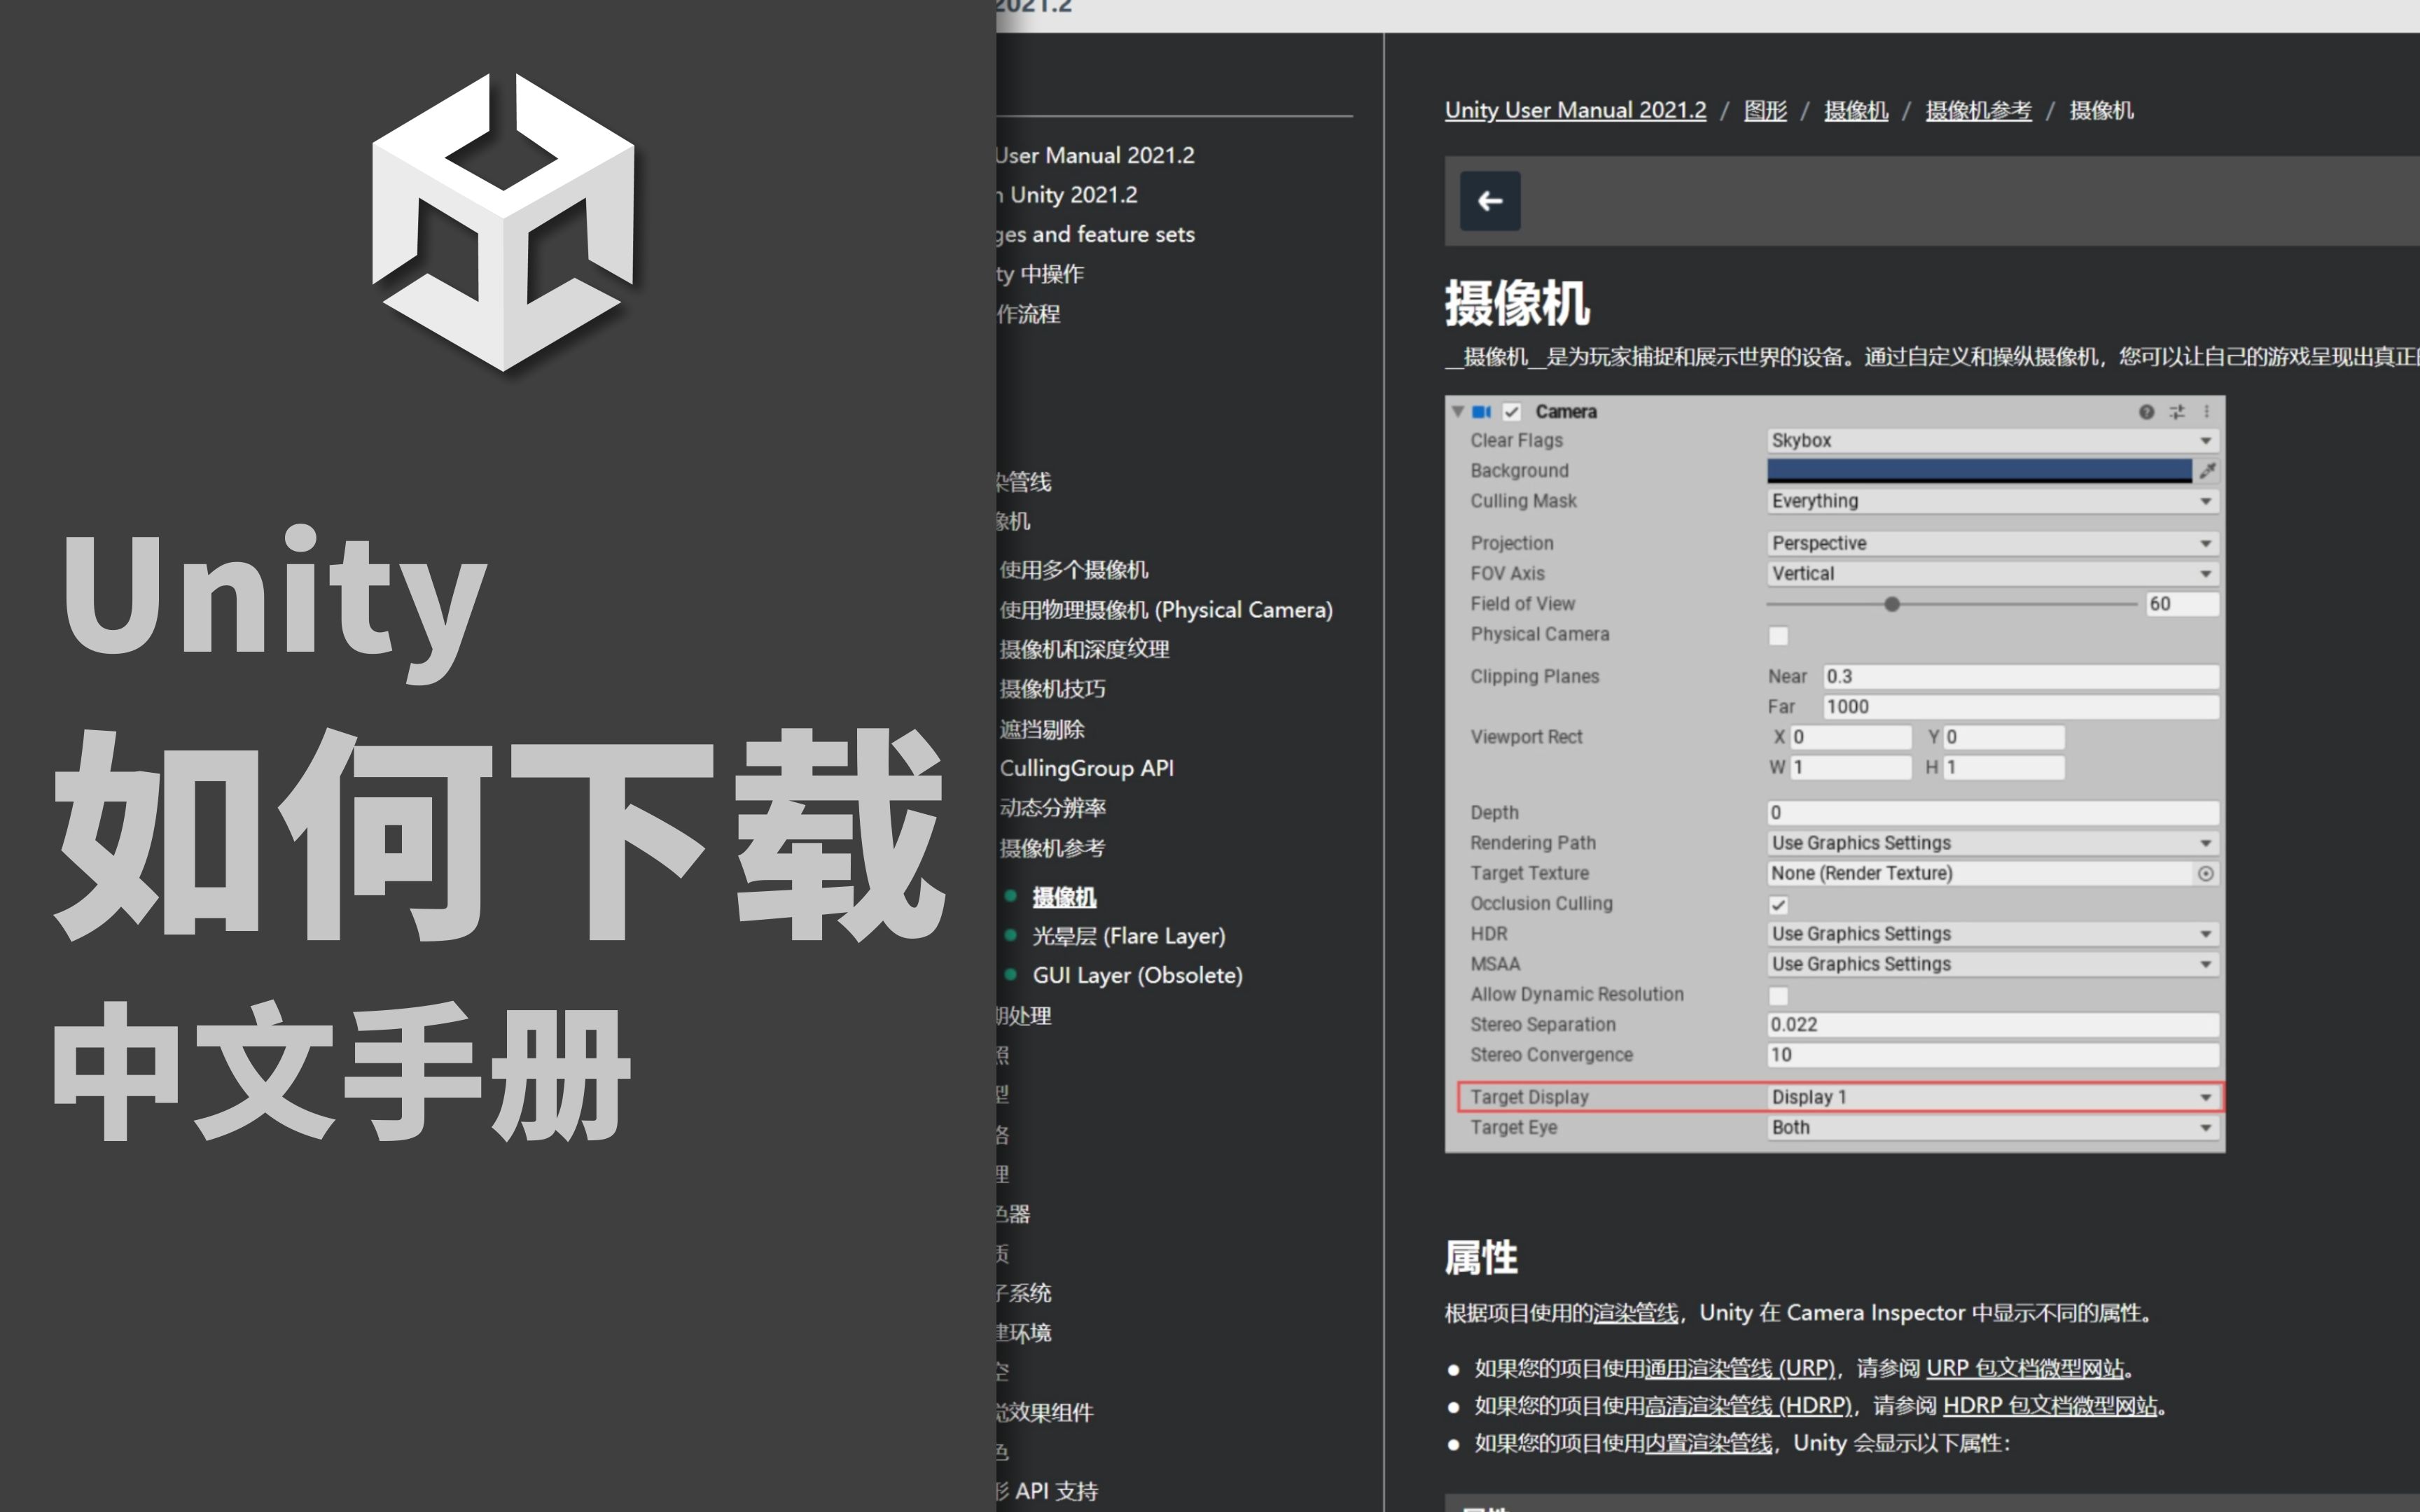Collapse the Camera component foldout triangle
The width and height of the screenshot is (2420, 1512).
(1458, 412)
